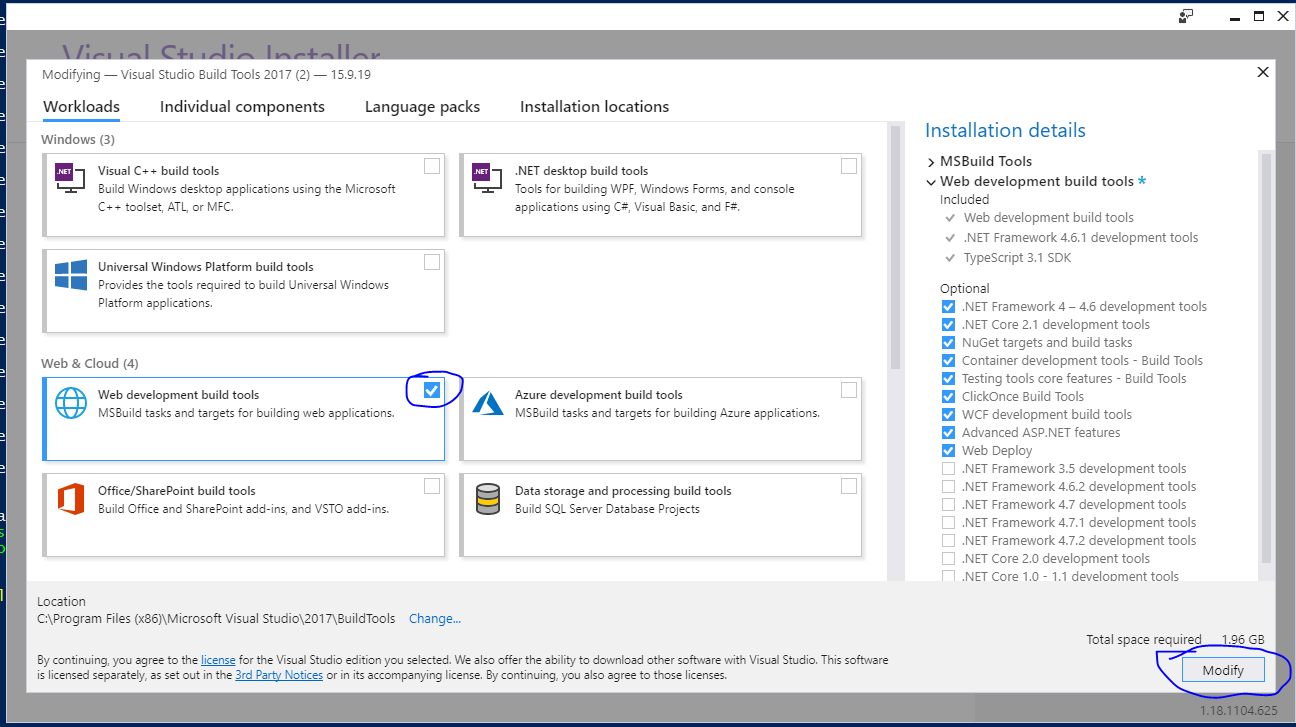1296x727 pixels.
Task: Click the Web development globe icon
Action: pos(70,402)
